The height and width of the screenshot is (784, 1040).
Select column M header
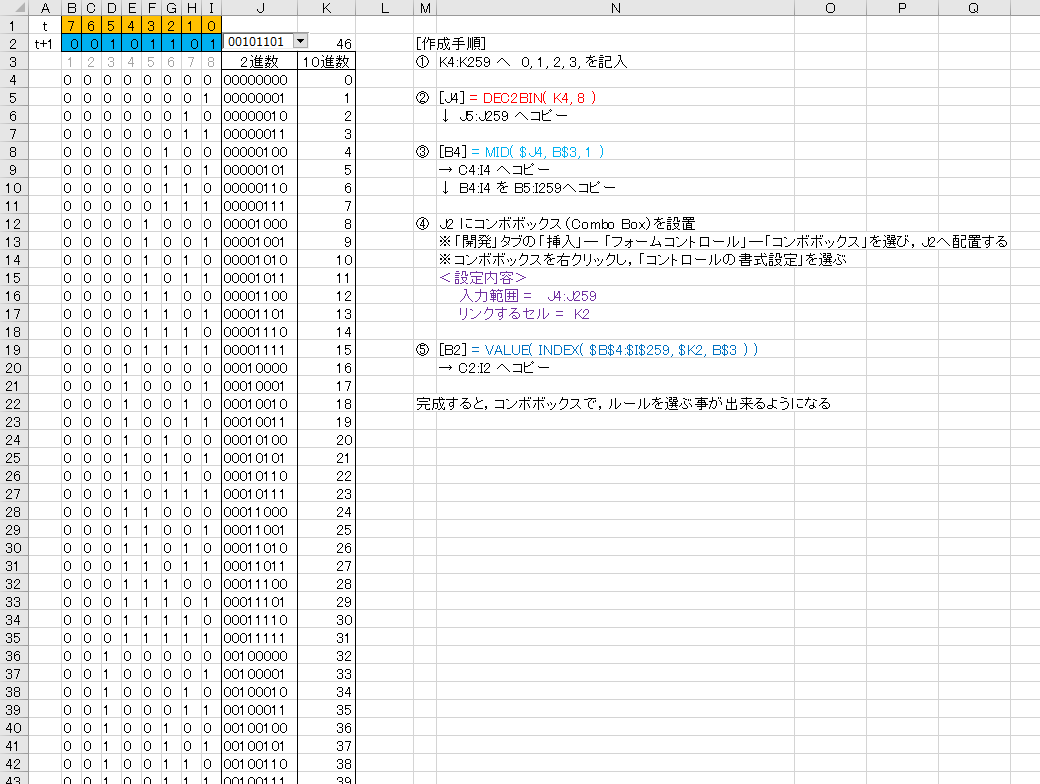point(425,8)
